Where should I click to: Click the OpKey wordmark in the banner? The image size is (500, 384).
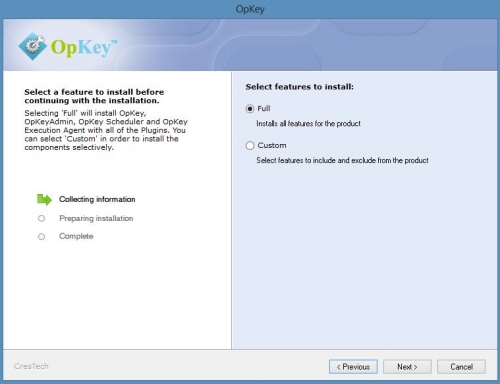[84, 47]
